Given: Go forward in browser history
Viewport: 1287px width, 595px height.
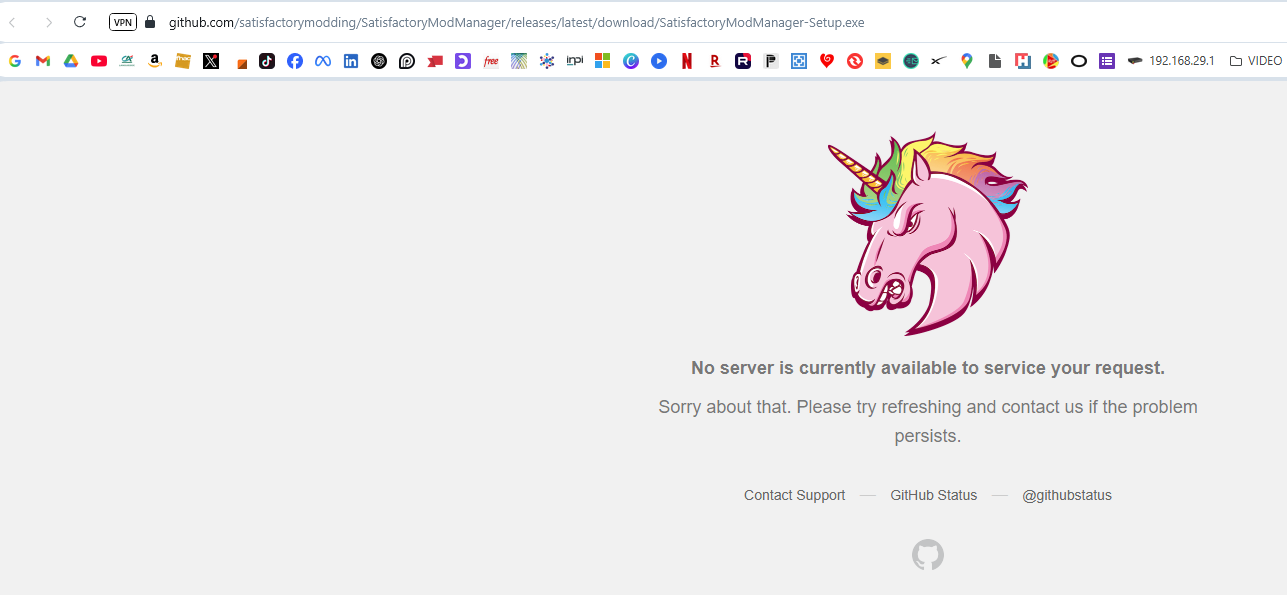Looking at the screenshot, I should coord(48,22).
